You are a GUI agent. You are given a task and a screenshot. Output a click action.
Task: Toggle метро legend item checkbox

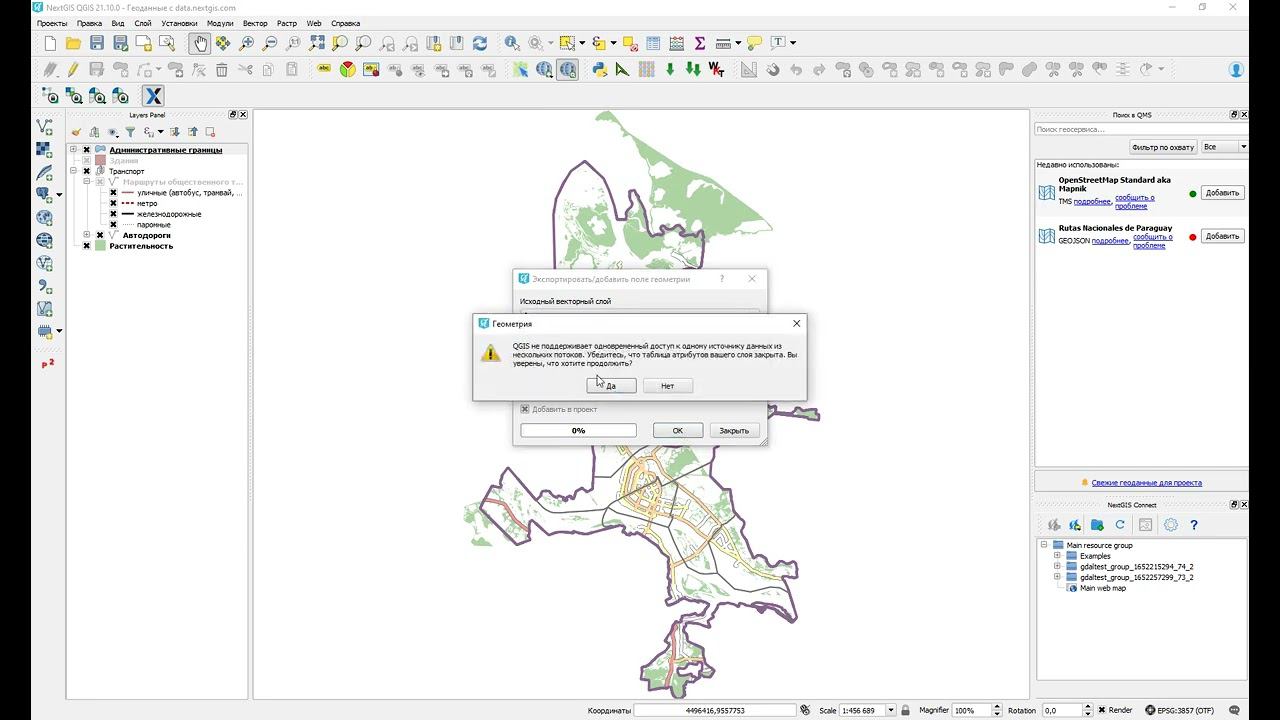pyautogui.click(x=113, y=203)
